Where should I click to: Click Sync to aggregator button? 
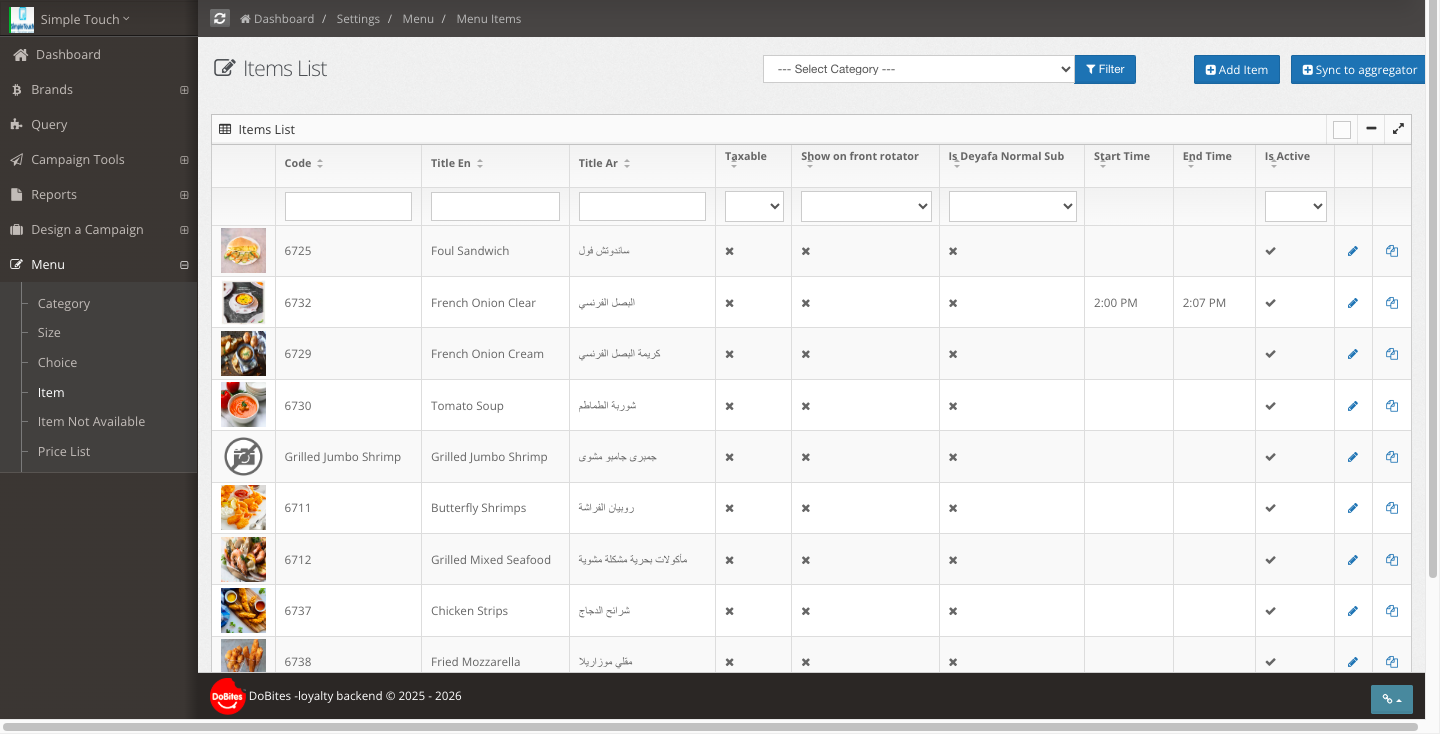click(x=1358, y=70)
